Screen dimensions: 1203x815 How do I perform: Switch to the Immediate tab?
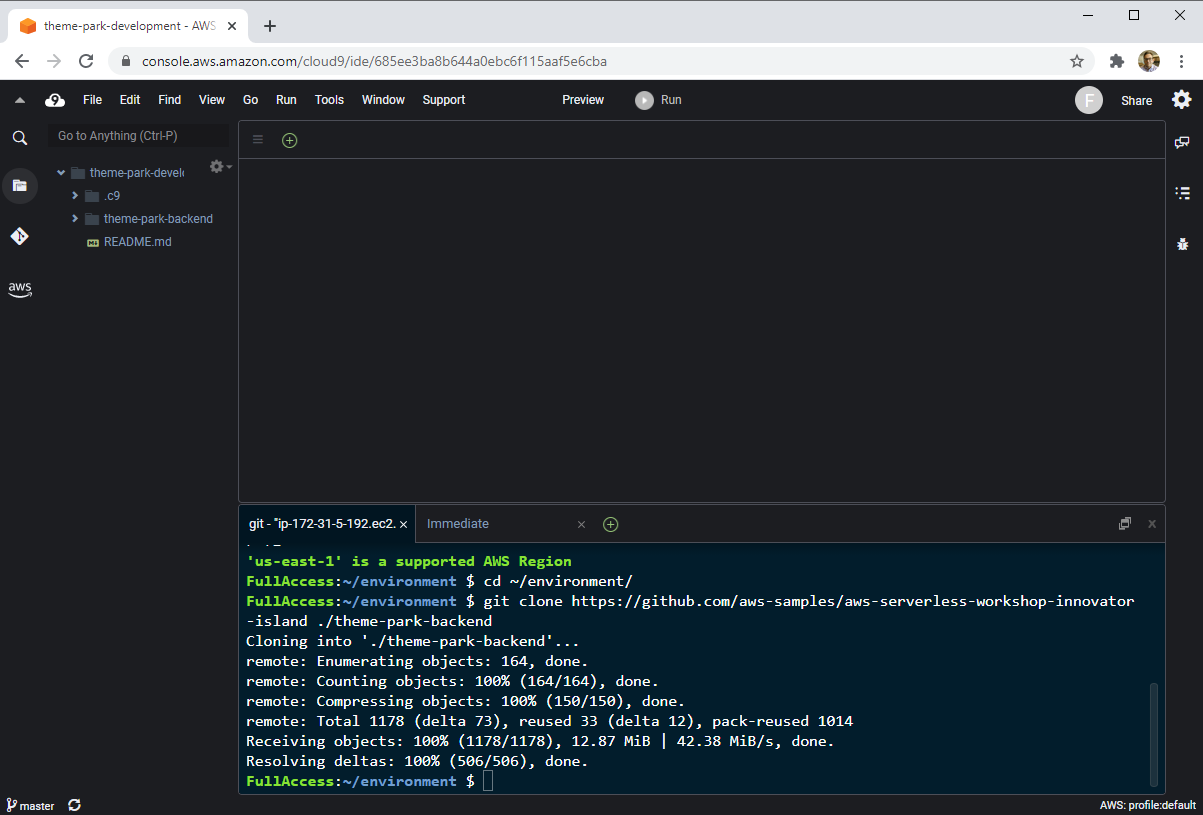tap(458, 524)
